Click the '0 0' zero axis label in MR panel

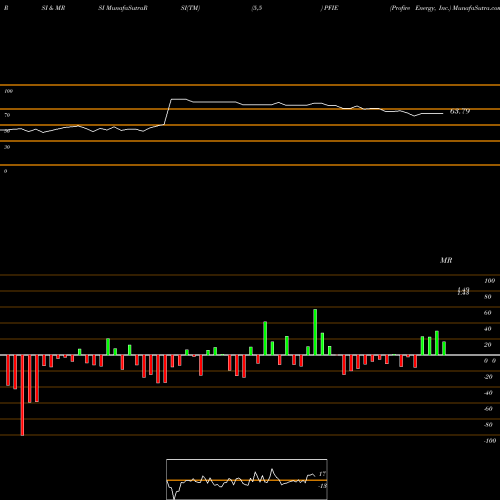490,361
